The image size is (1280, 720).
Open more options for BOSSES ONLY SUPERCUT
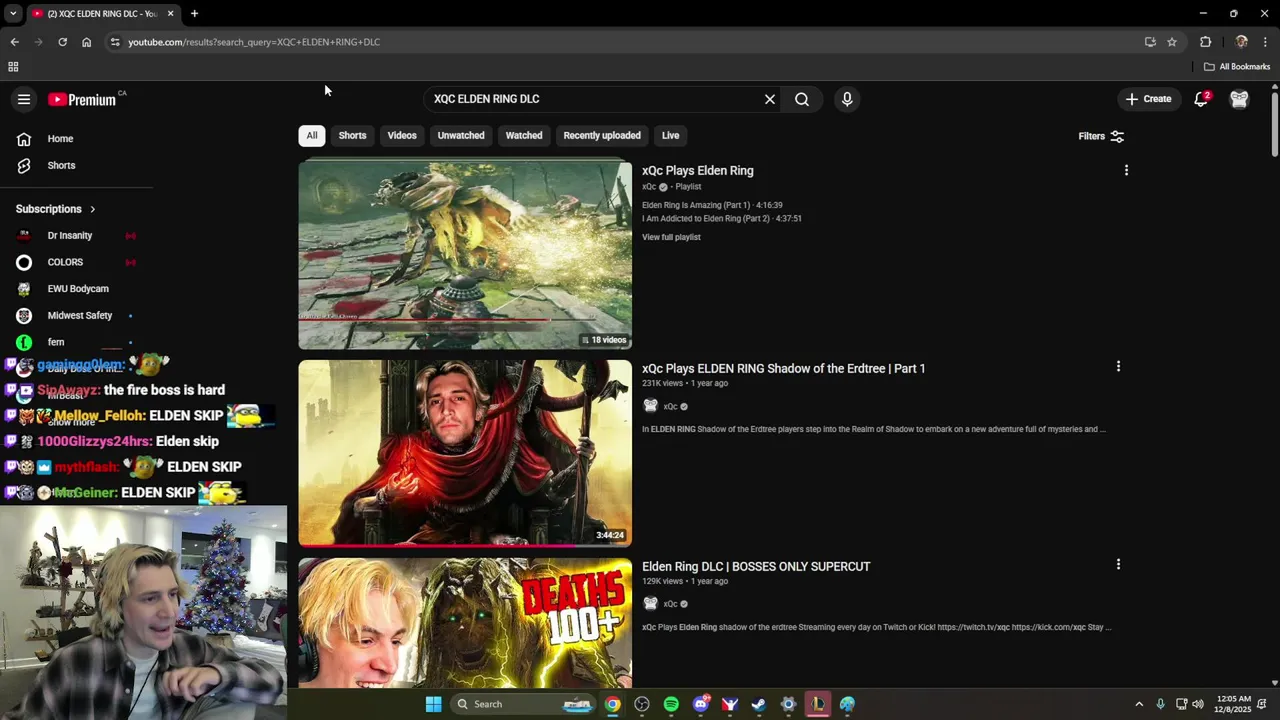pos(1118,565)
